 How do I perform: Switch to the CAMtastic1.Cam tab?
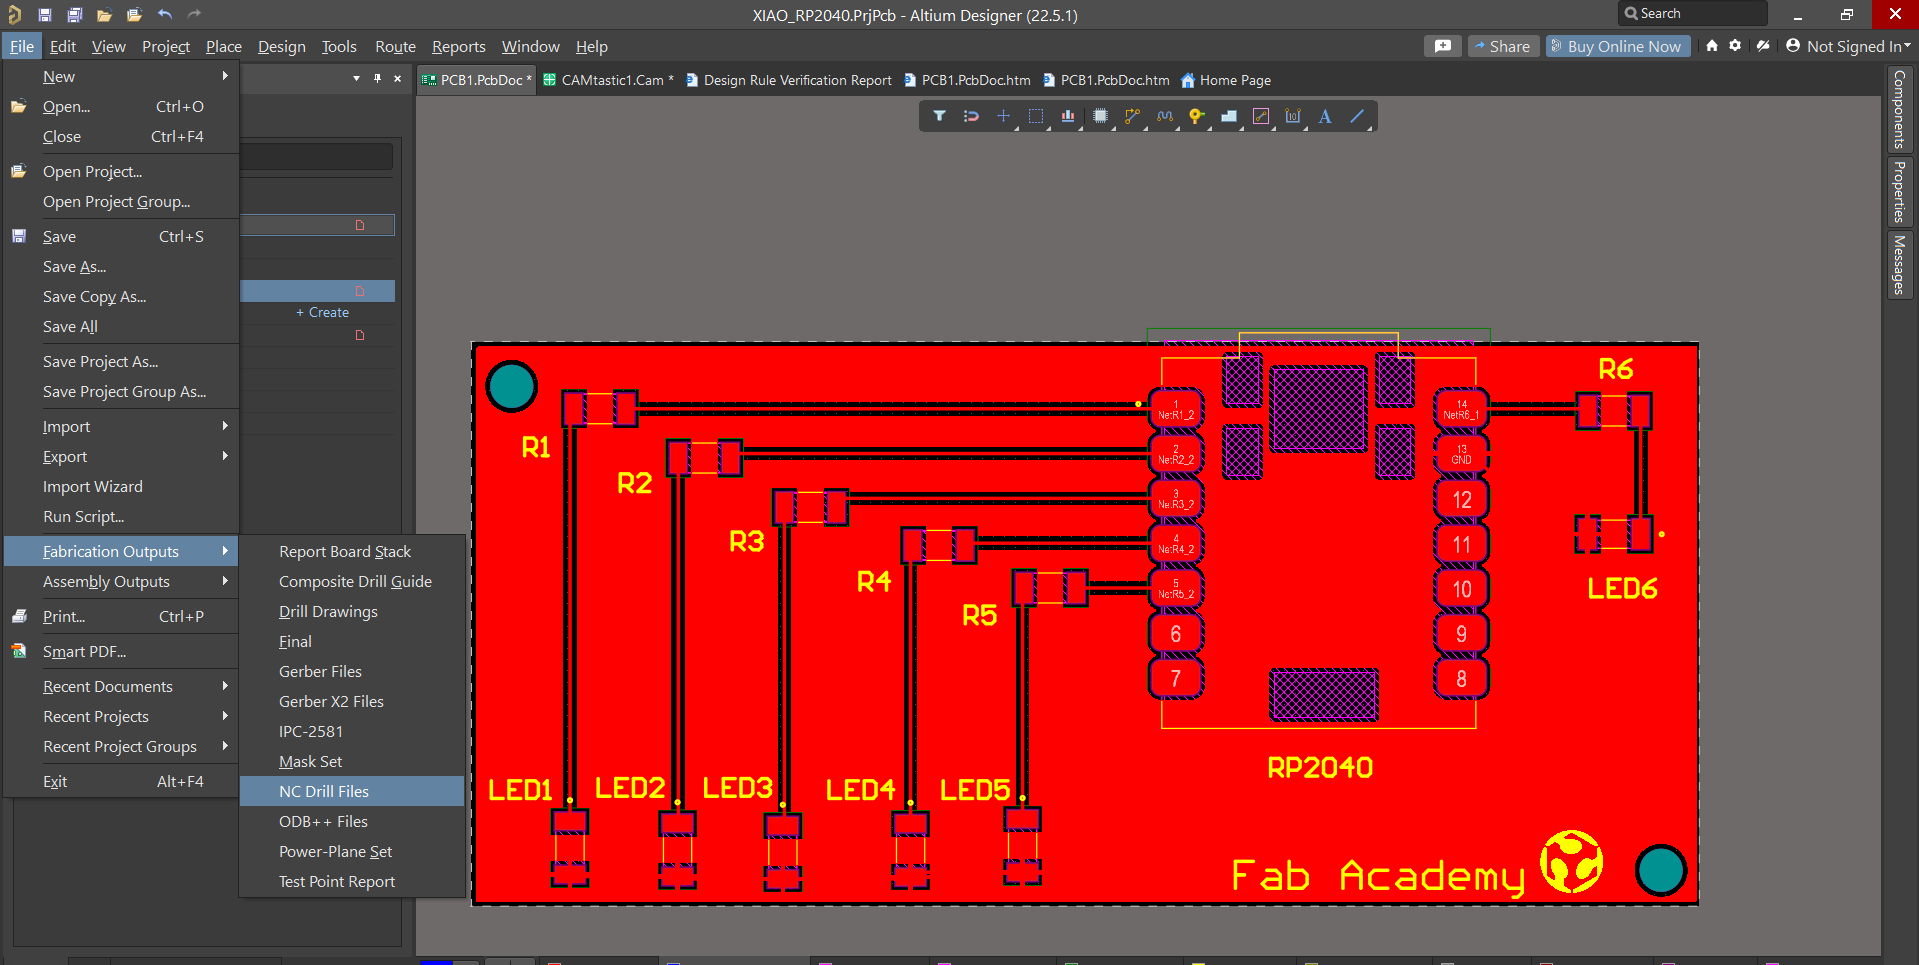pyautogui.click(x=609, y=80)
